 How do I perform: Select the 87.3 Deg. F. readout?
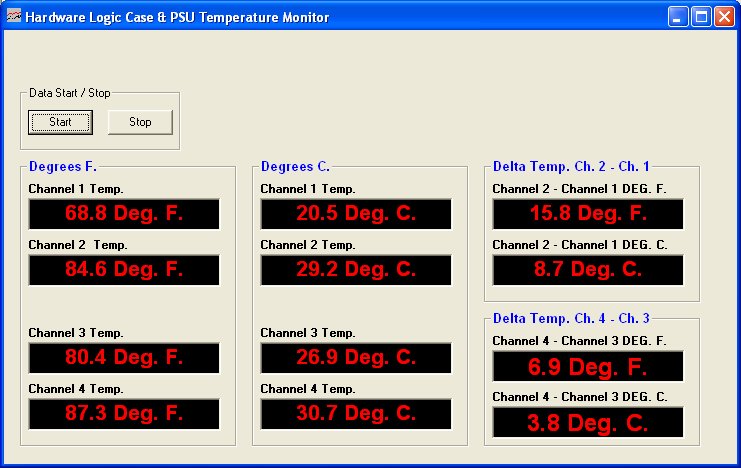point(124,414)
